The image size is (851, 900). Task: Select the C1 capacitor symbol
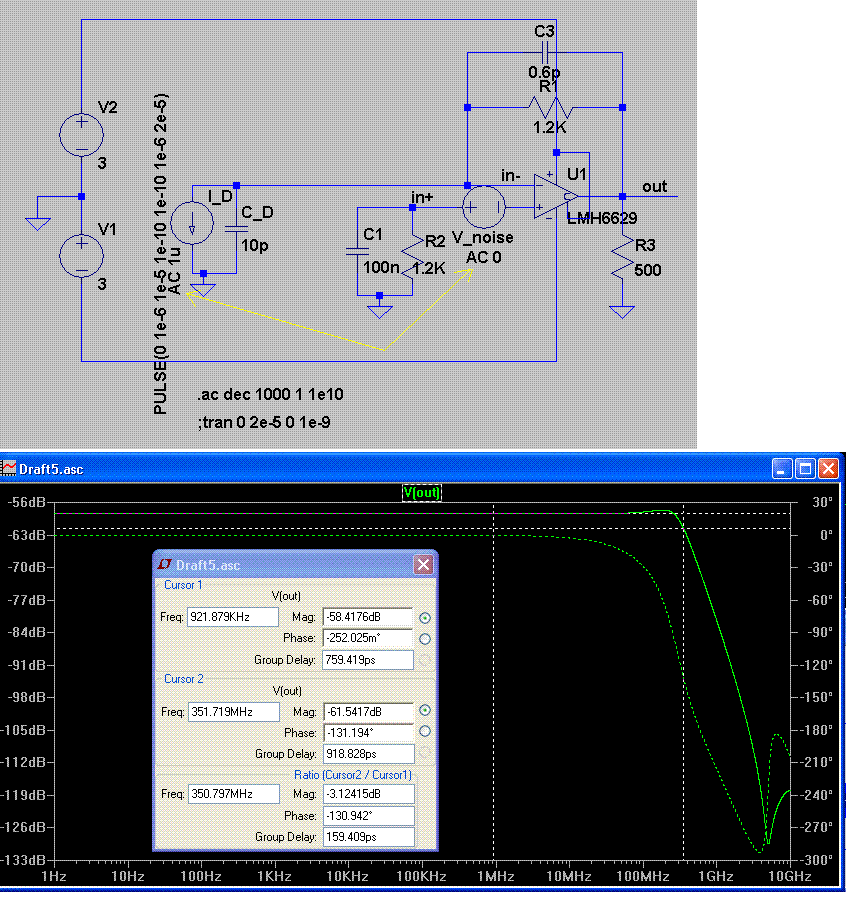pyautogui.click(x=358, y=251)
